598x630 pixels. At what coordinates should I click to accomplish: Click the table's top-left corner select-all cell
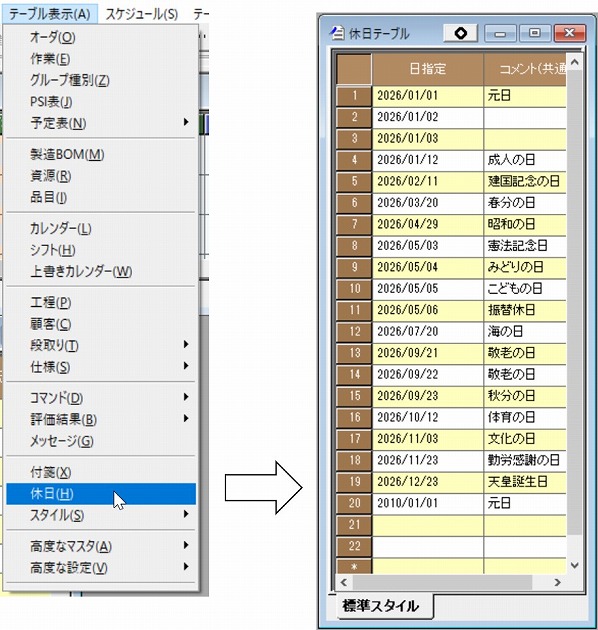tap(354, 69)
